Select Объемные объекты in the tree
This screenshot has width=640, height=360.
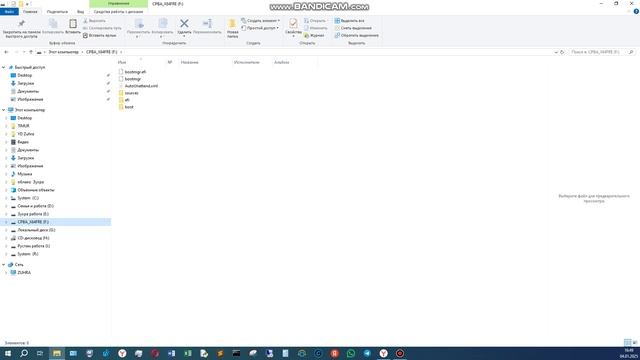36,190
